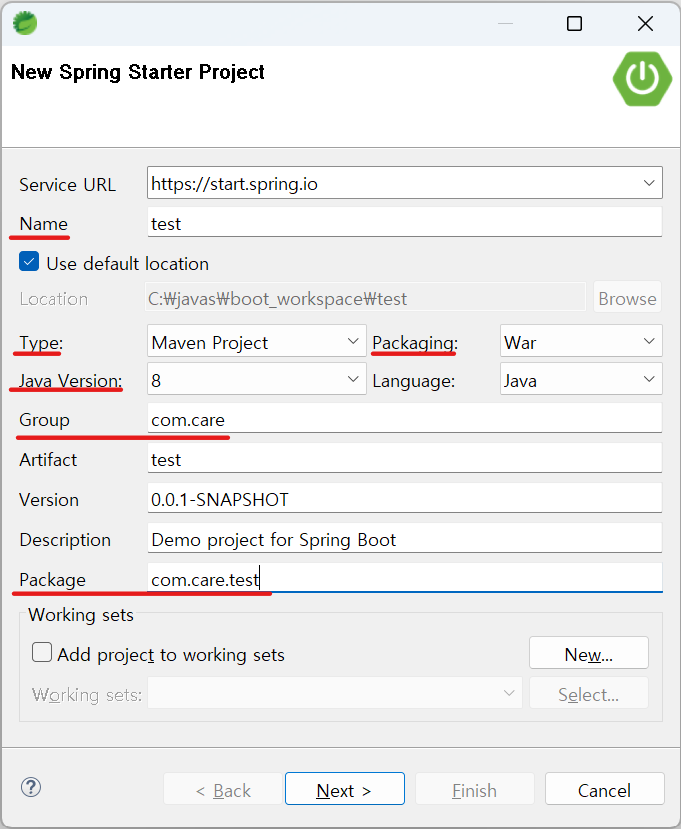This screenshot has width=681, height=829.
Task: Click the Spring leaf icon in title bar
Action: pos(25,23)
